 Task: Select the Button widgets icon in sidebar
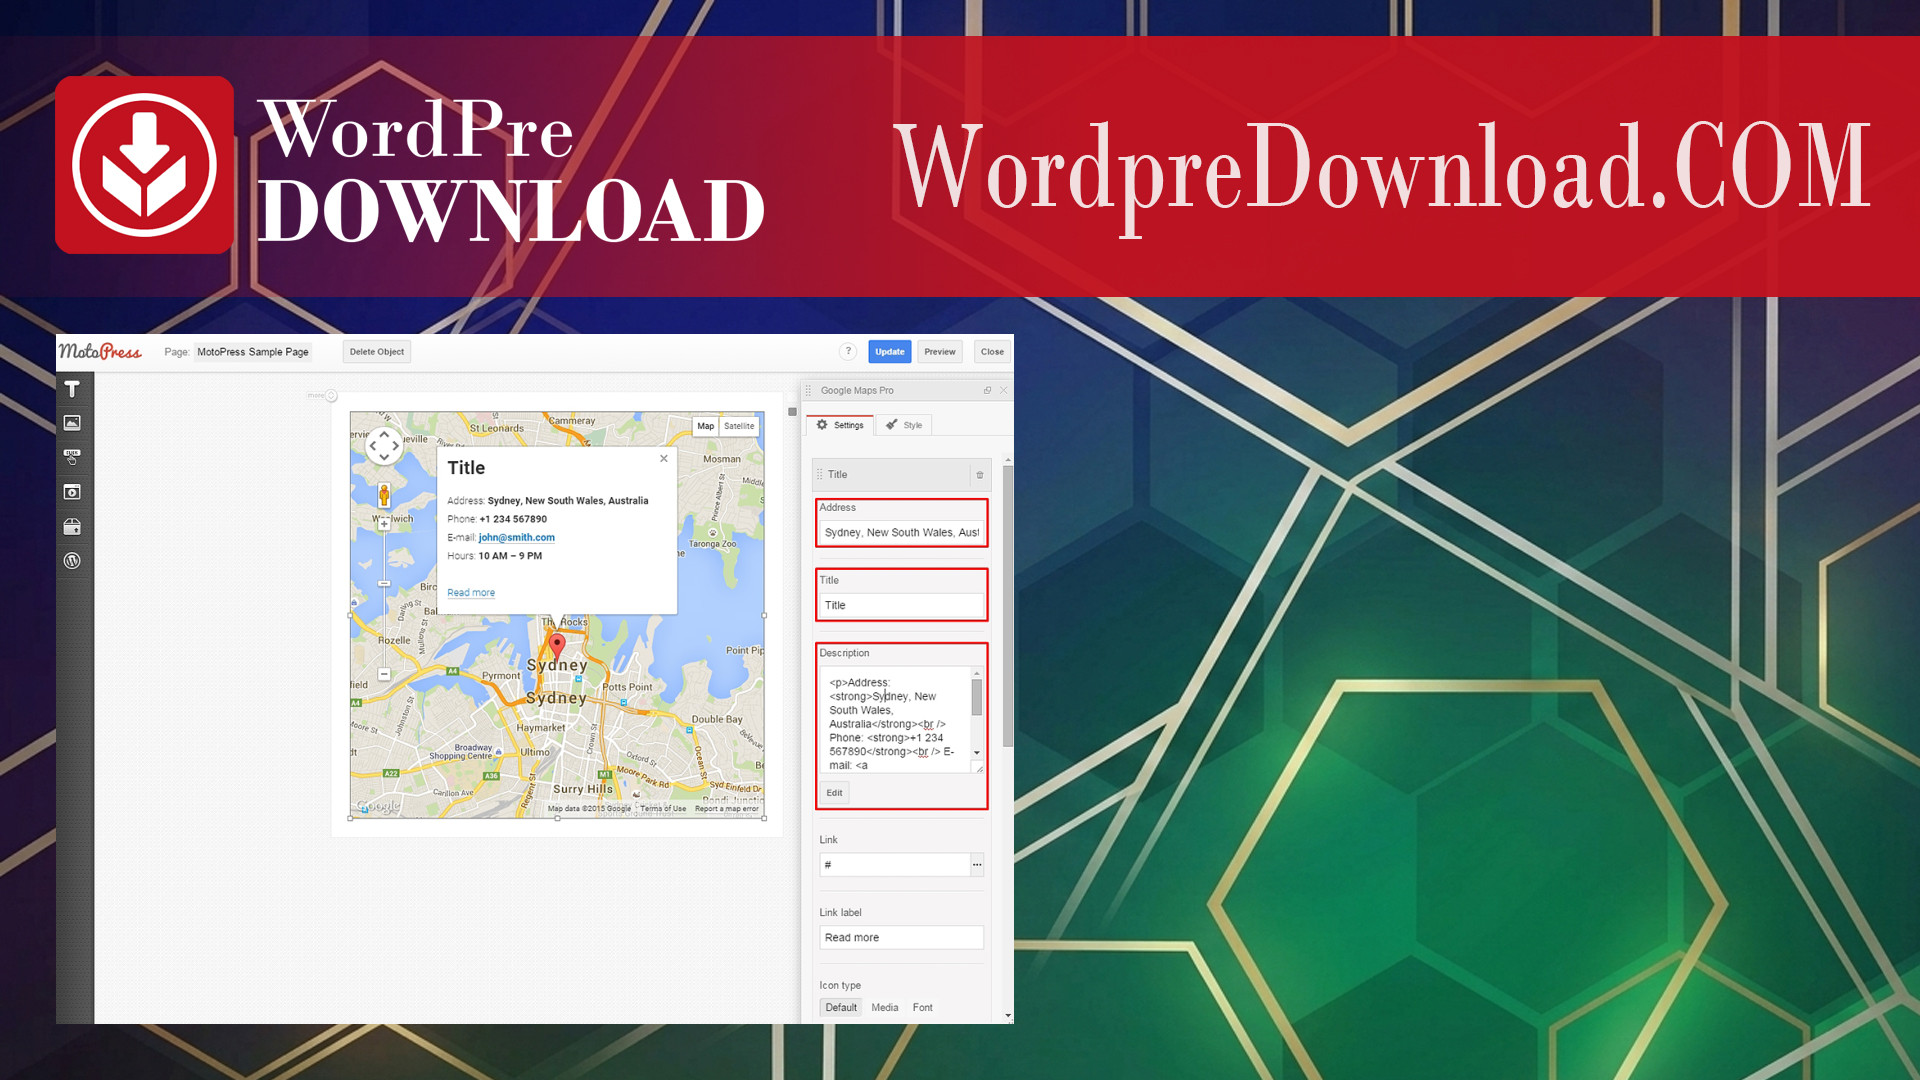72,457
